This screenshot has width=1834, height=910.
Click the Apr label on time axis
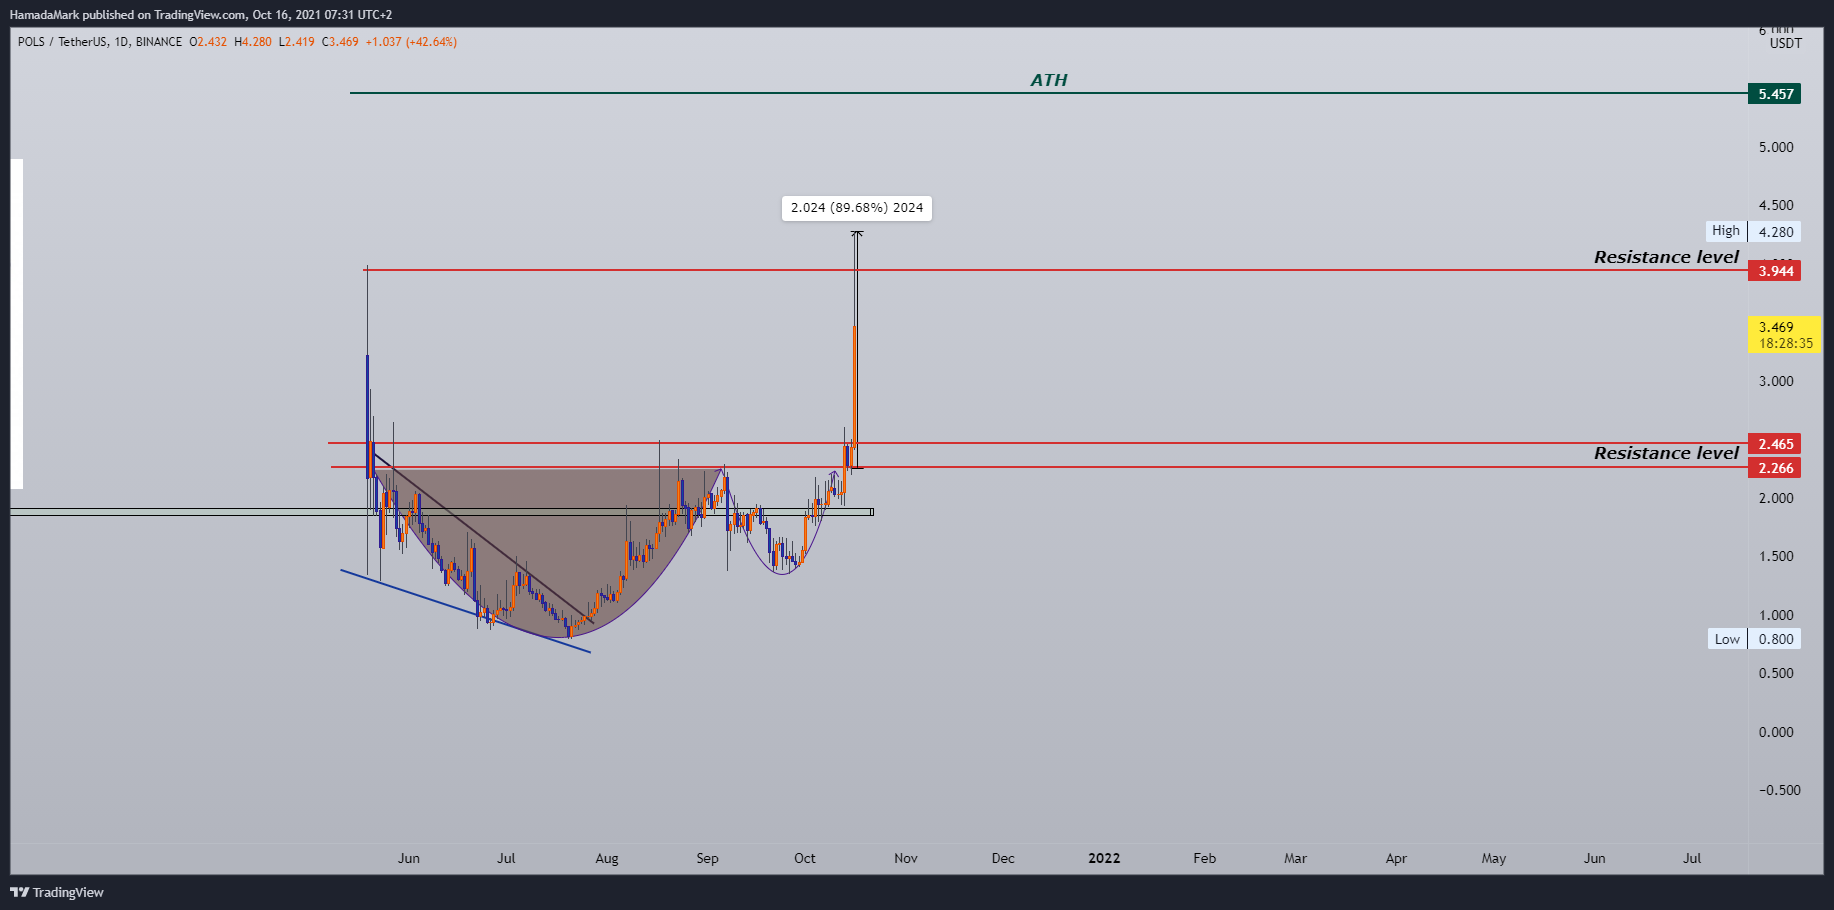pyautogui.click(x=1396, y=858)
